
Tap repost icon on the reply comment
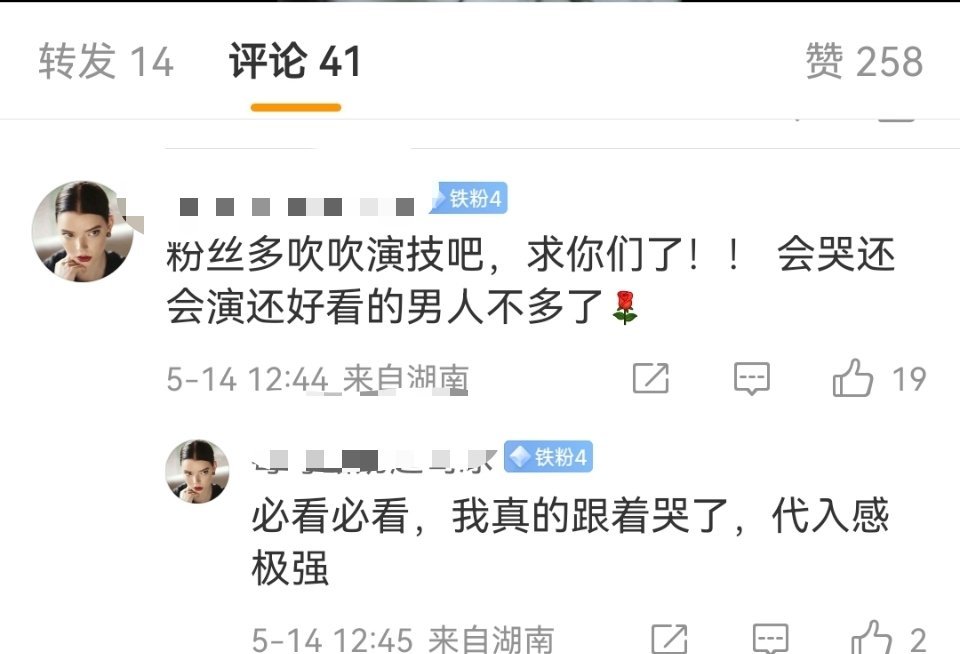coord(669,639)
